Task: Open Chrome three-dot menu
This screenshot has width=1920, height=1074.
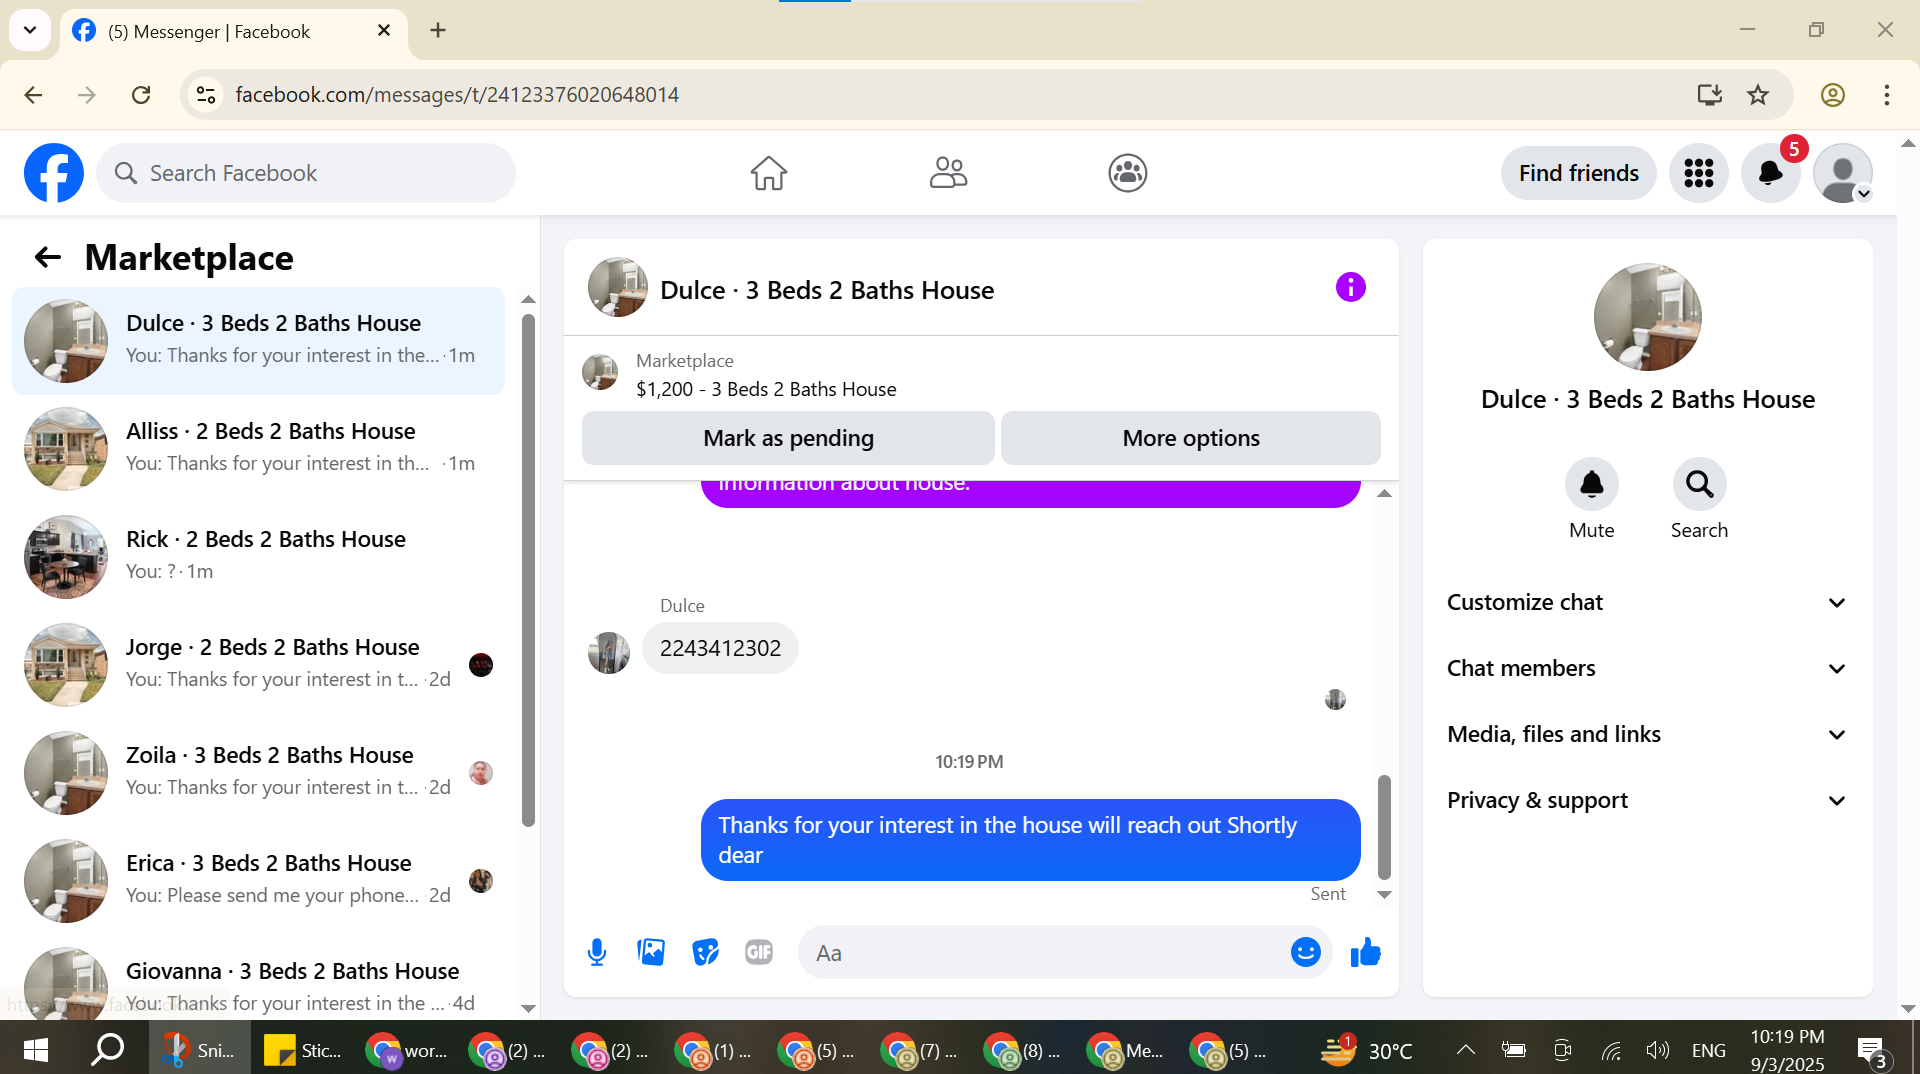Action: click(1886, 95)
